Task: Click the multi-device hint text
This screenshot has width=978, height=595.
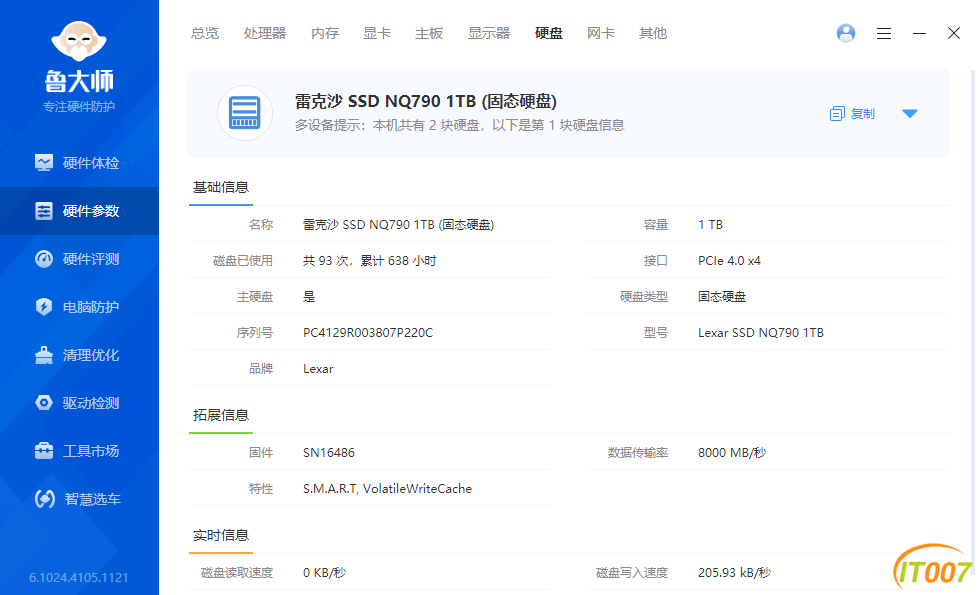Action: [459, 125]
